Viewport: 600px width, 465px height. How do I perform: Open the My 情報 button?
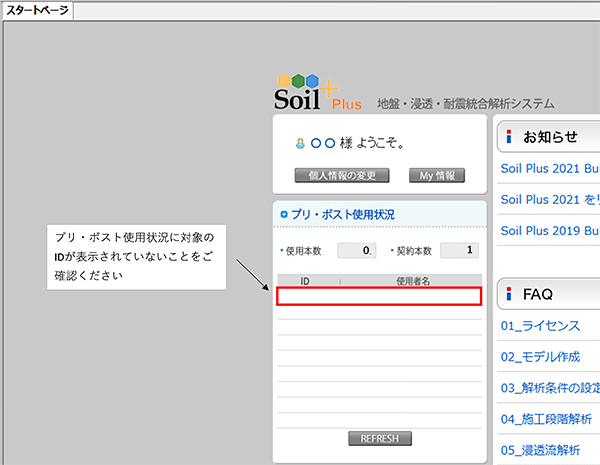tap(437, 176)
